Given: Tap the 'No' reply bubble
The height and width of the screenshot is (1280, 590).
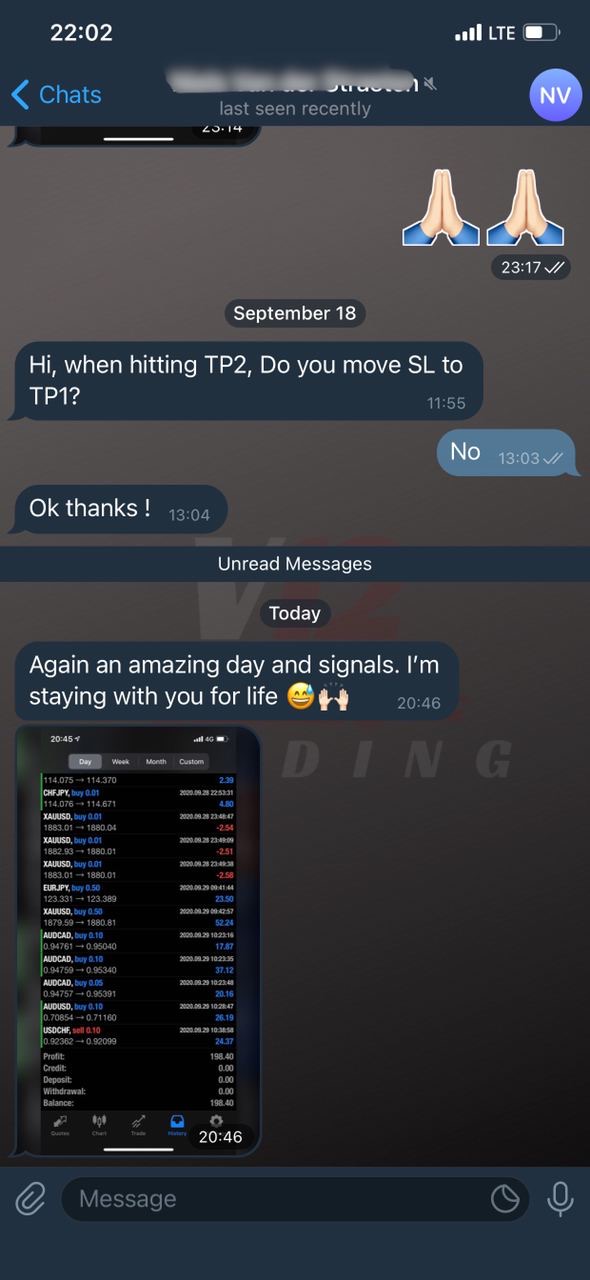Looking at the screenshot, I should point(506,453).
